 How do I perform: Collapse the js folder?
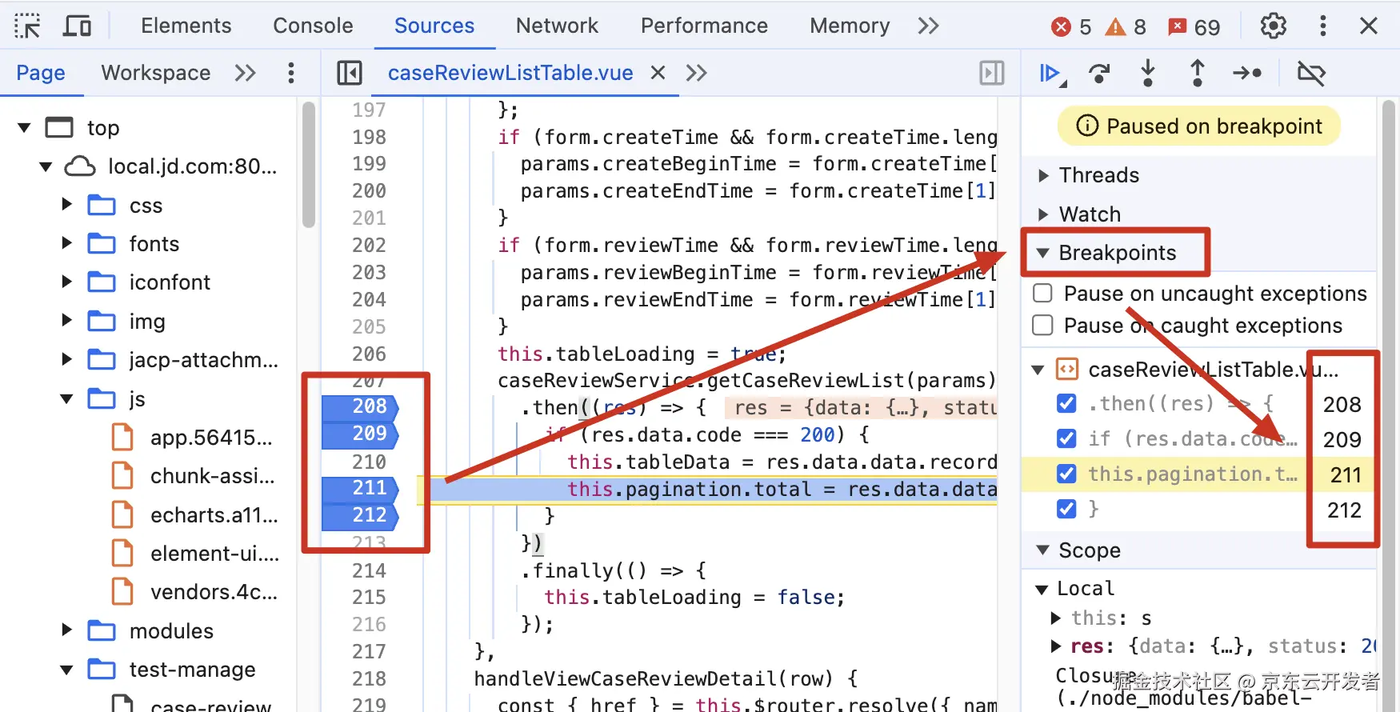point(67,399)
